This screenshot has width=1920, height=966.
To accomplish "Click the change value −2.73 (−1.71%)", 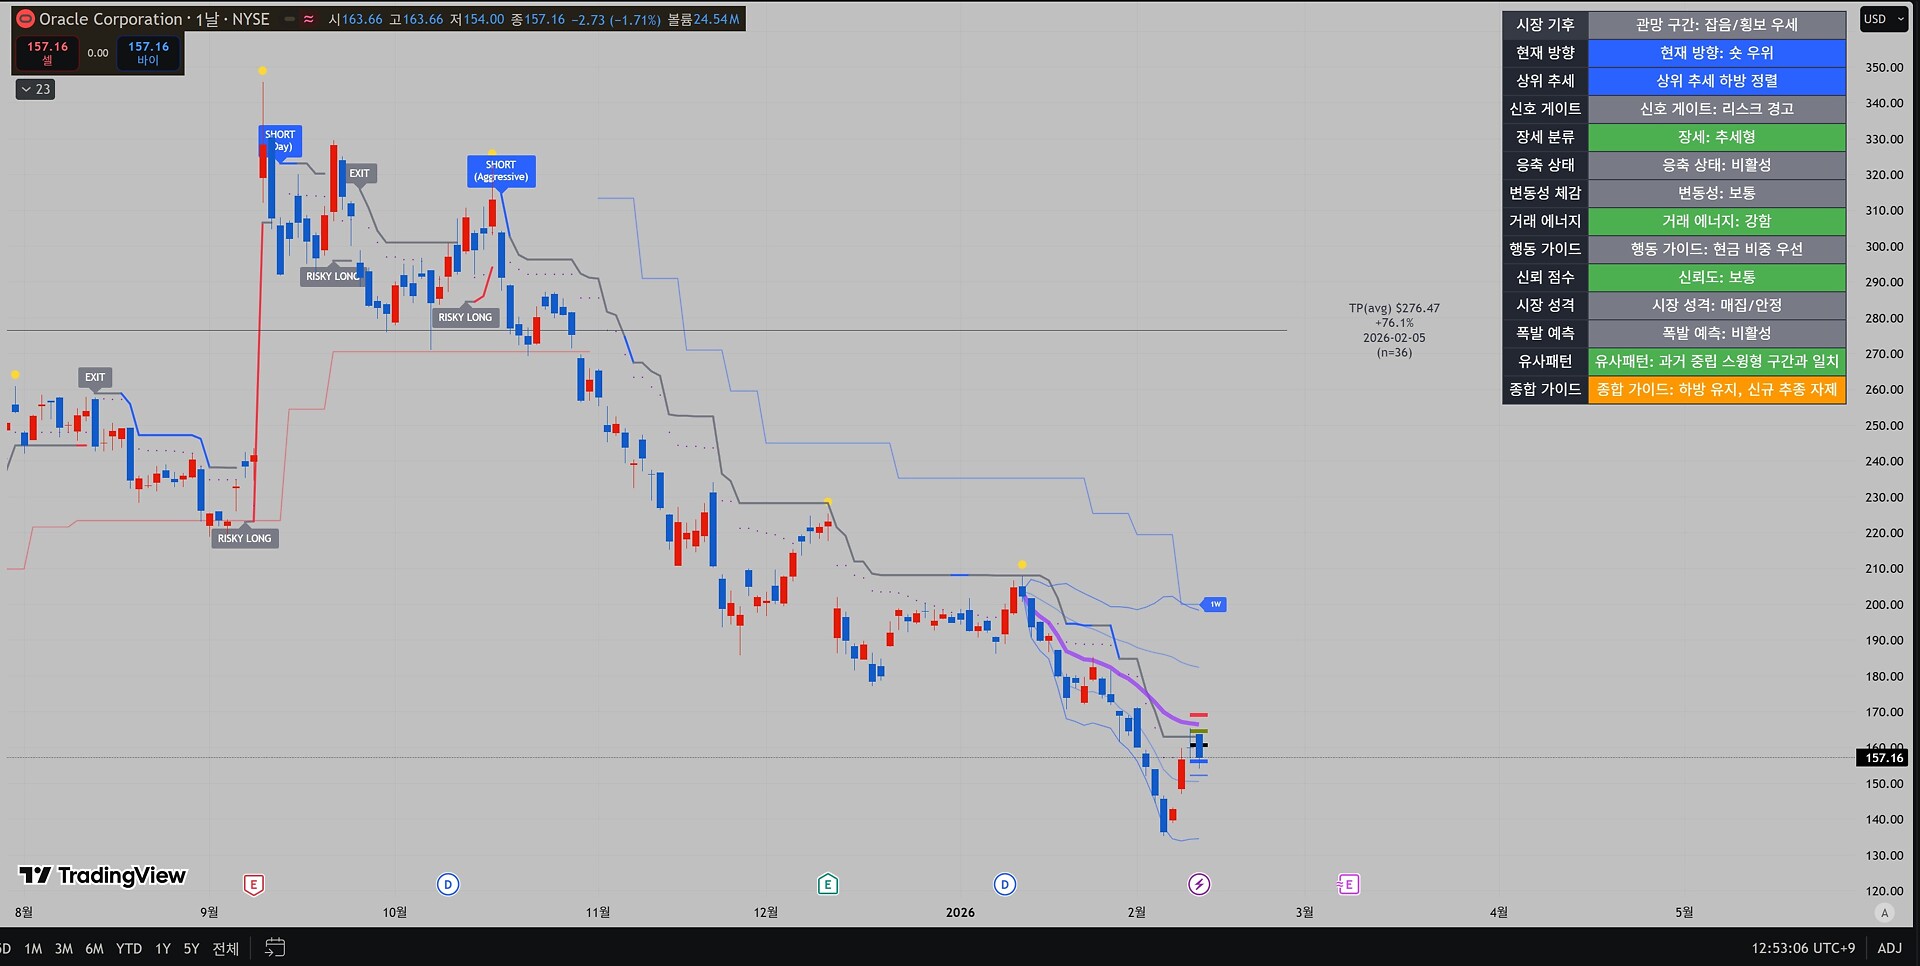I will point(616,19).
